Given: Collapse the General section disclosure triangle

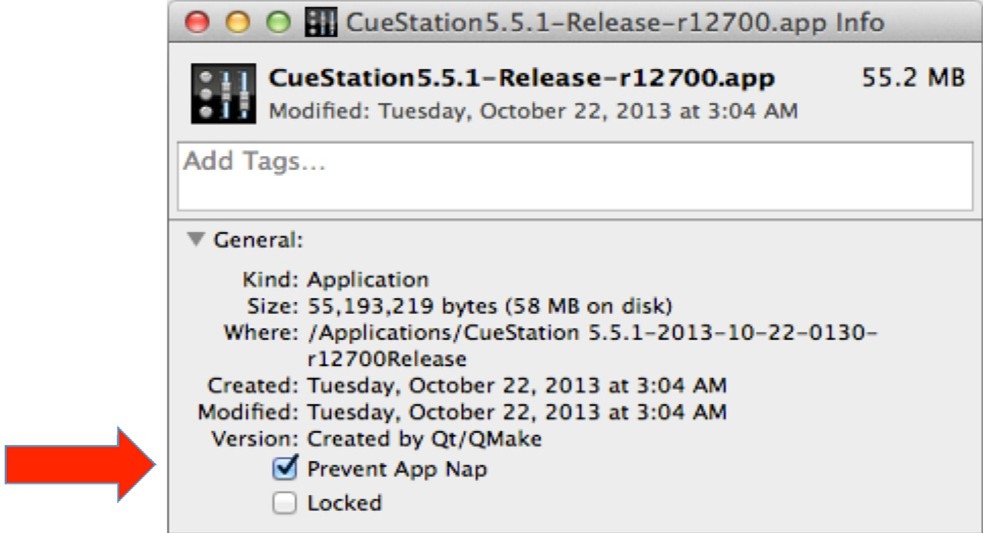Looking at the screenshot, I should pyautogui.click(x=194, y=240).
